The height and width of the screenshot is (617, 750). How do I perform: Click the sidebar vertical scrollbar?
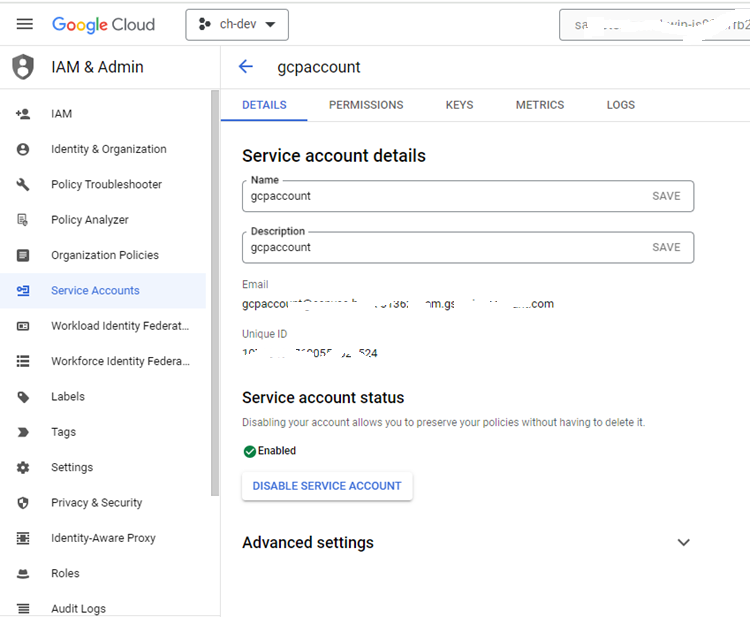[x=214, y=290]
